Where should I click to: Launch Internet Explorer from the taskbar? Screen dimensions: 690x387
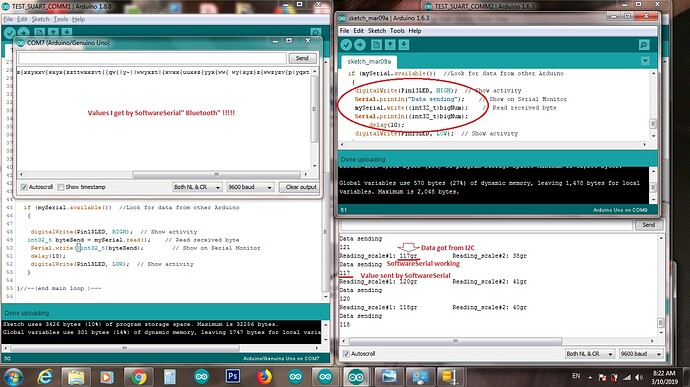45,377
